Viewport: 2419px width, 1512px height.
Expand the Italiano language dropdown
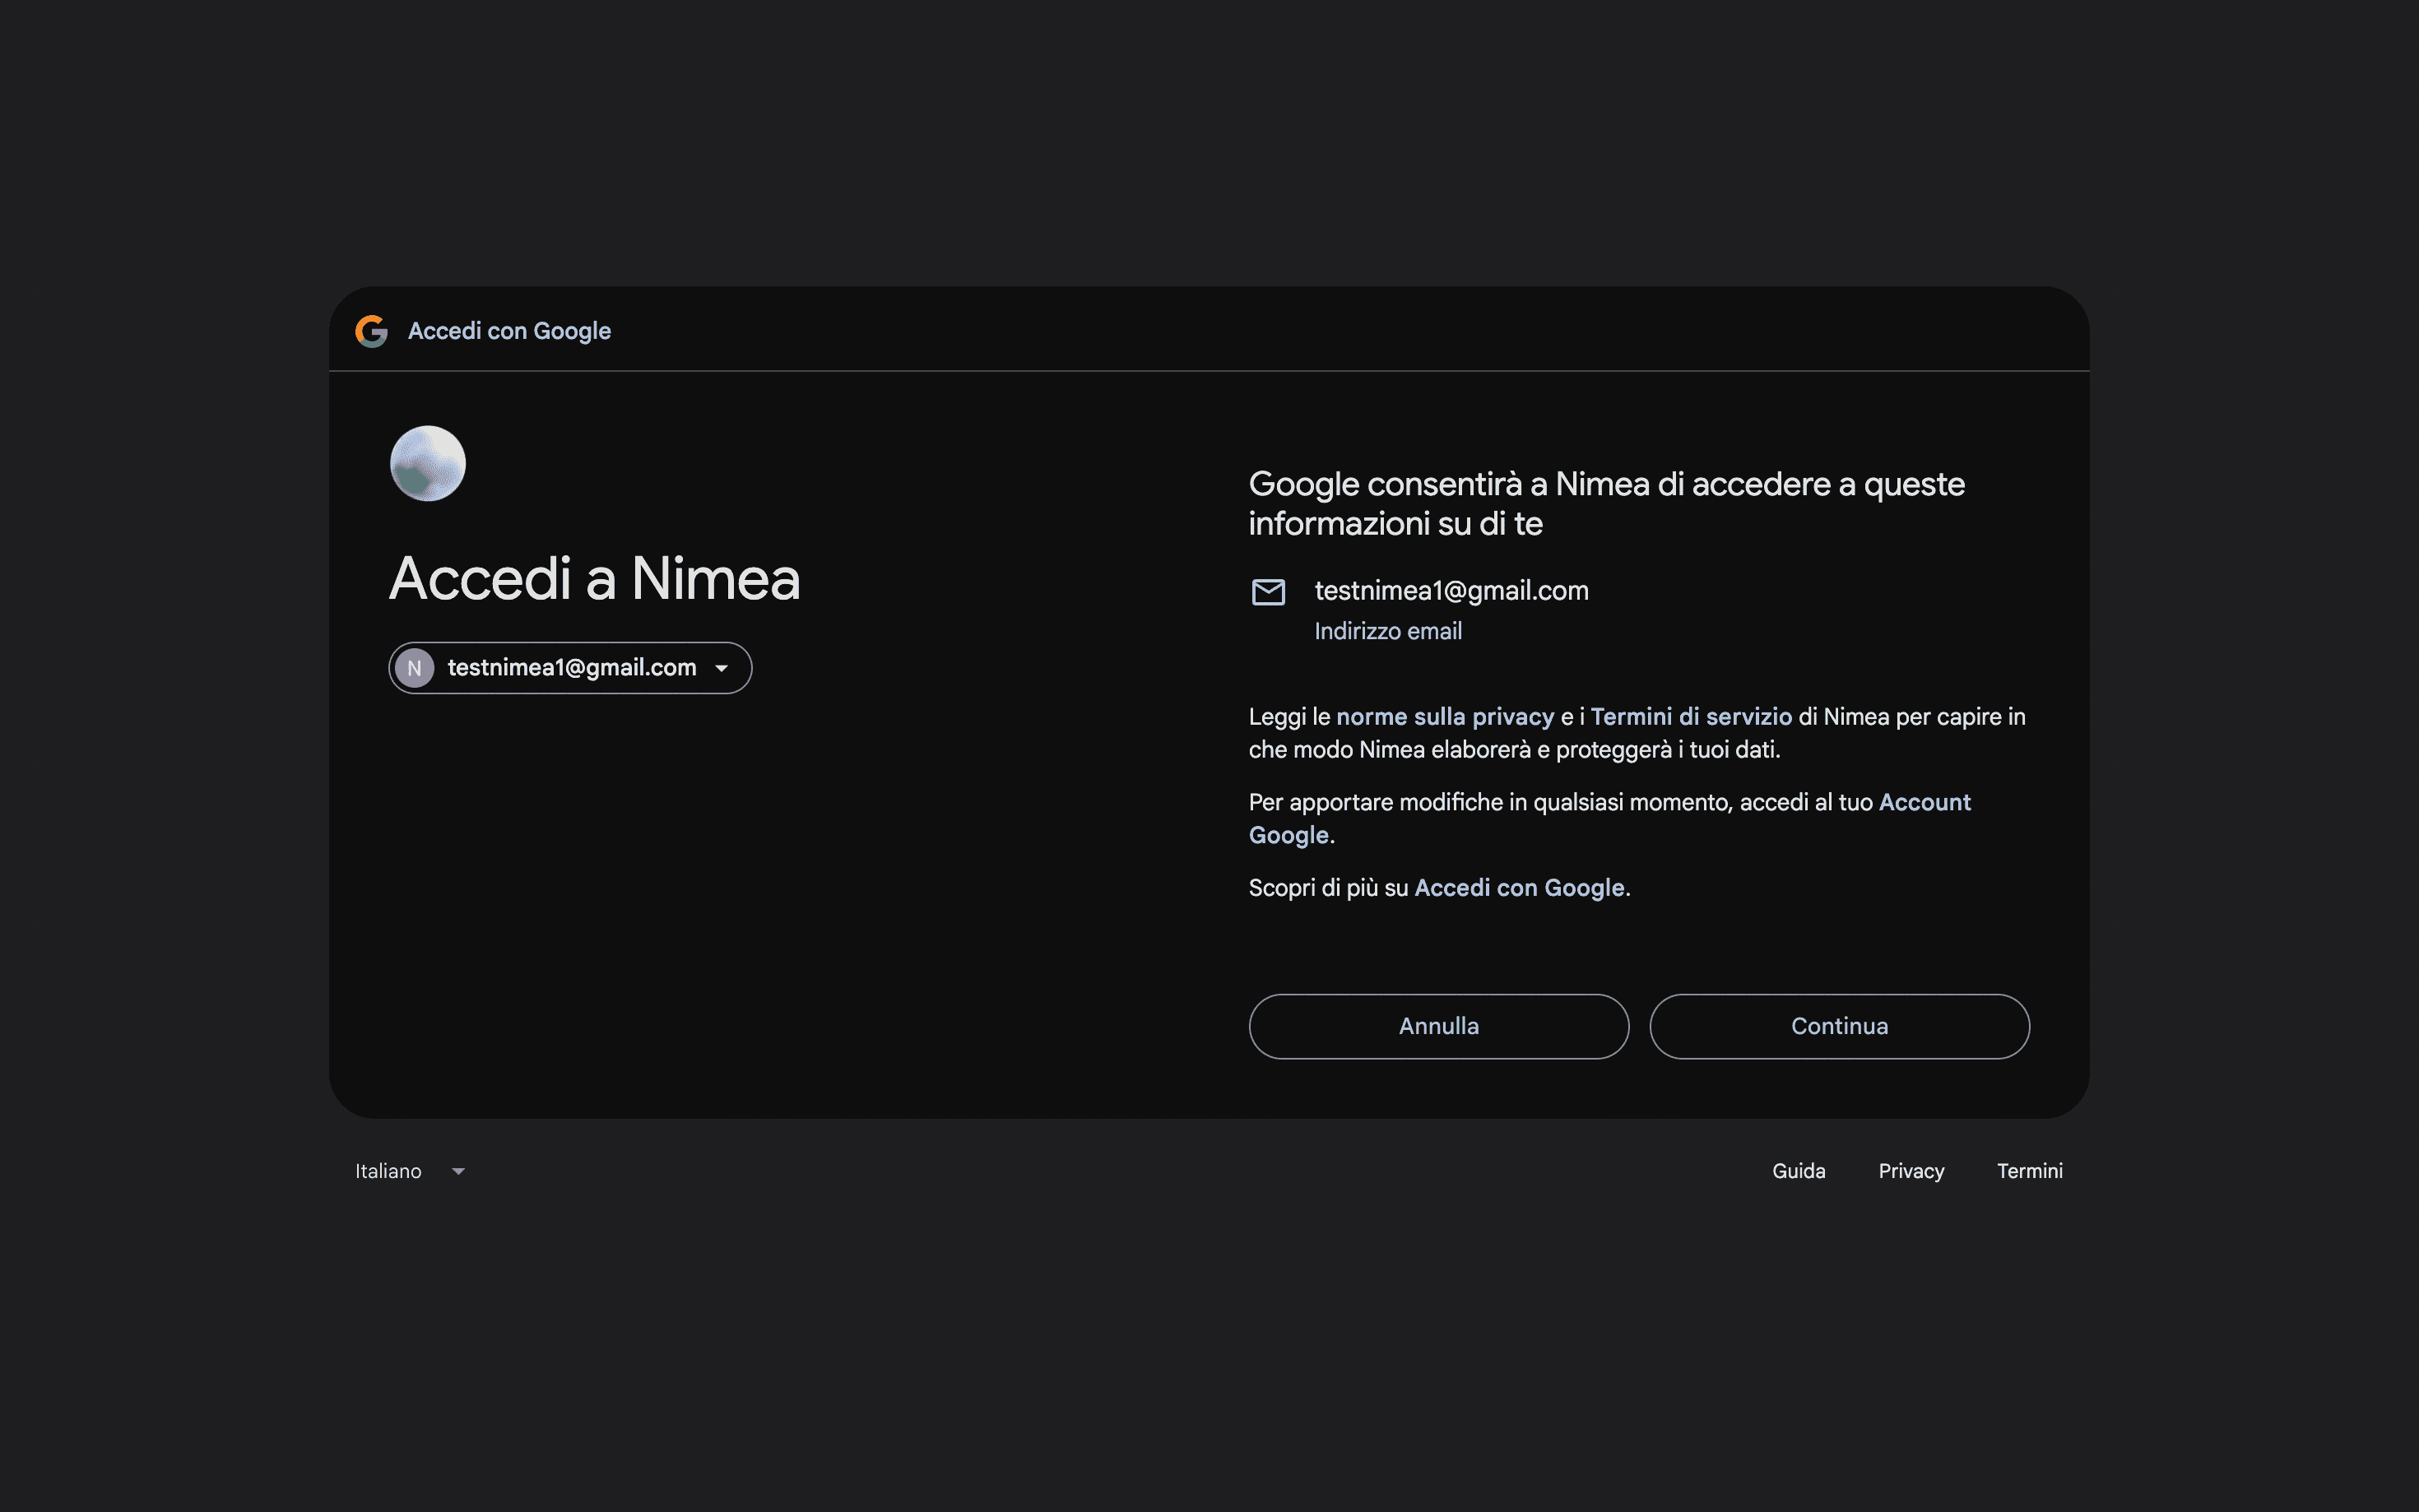(410, 1171)
